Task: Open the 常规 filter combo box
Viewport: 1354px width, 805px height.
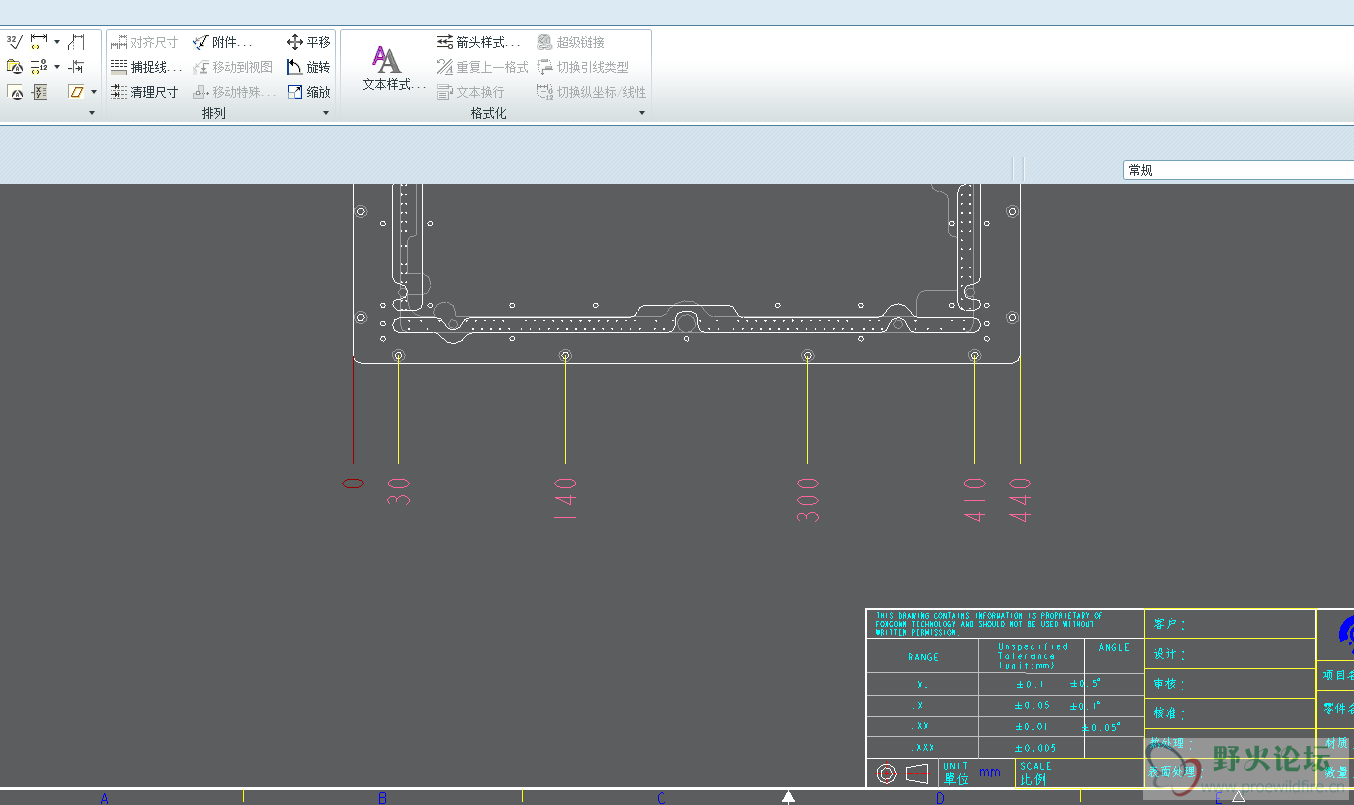Action: click(x=1238, y=170)
